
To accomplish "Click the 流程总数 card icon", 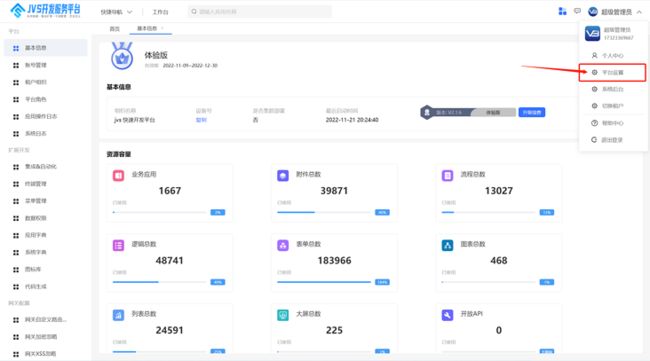I will click(x=447, y=175).
